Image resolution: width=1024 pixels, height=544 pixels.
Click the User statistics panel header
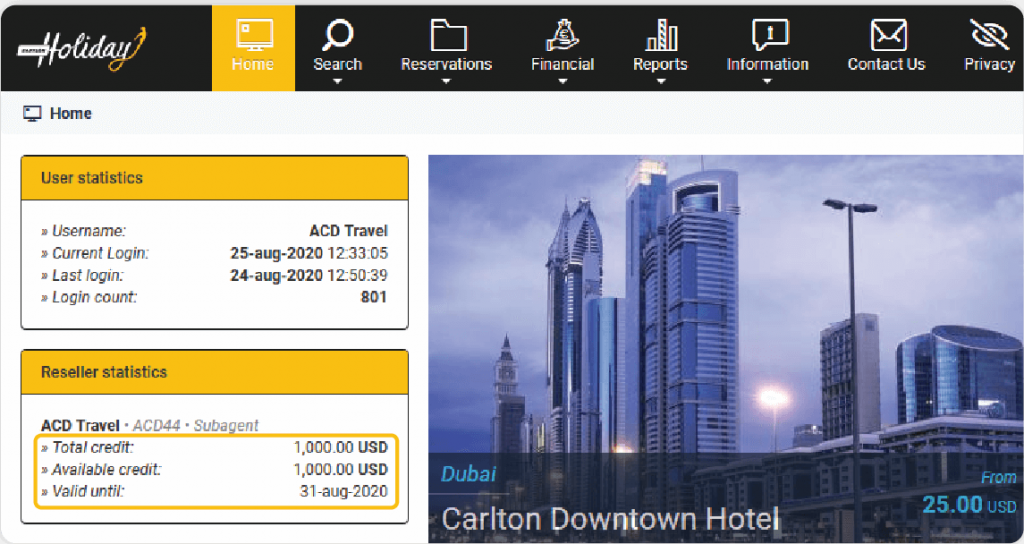coord(214,178)
